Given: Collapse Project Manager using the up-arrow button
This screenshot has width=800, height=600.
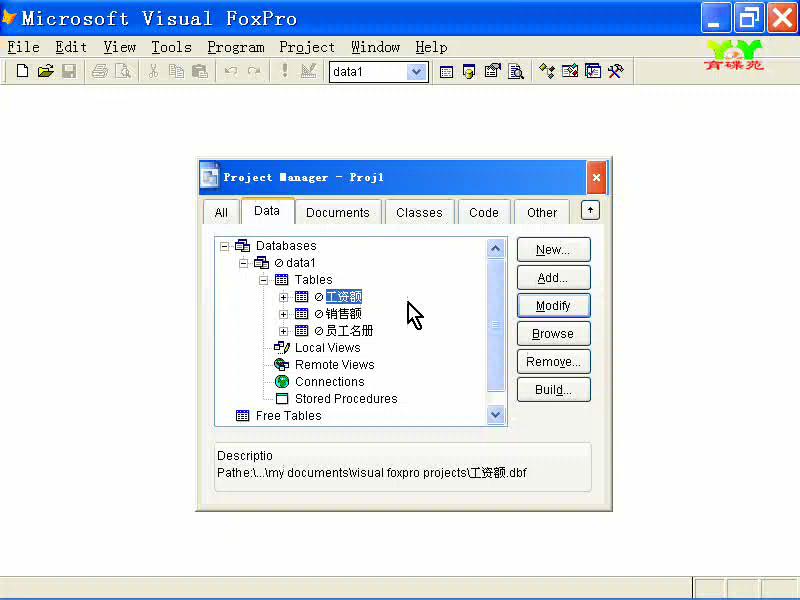Looking at the screenshot, I should (x=590, y=210).
